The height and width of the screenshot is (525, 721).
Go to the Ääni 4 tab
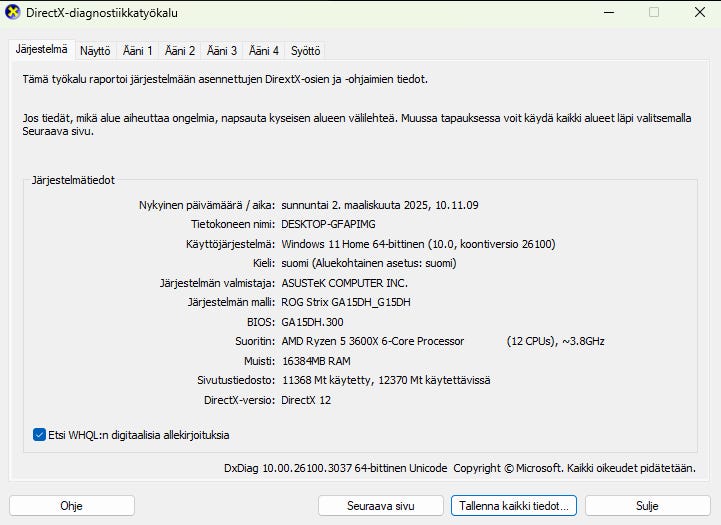point(264,51)
